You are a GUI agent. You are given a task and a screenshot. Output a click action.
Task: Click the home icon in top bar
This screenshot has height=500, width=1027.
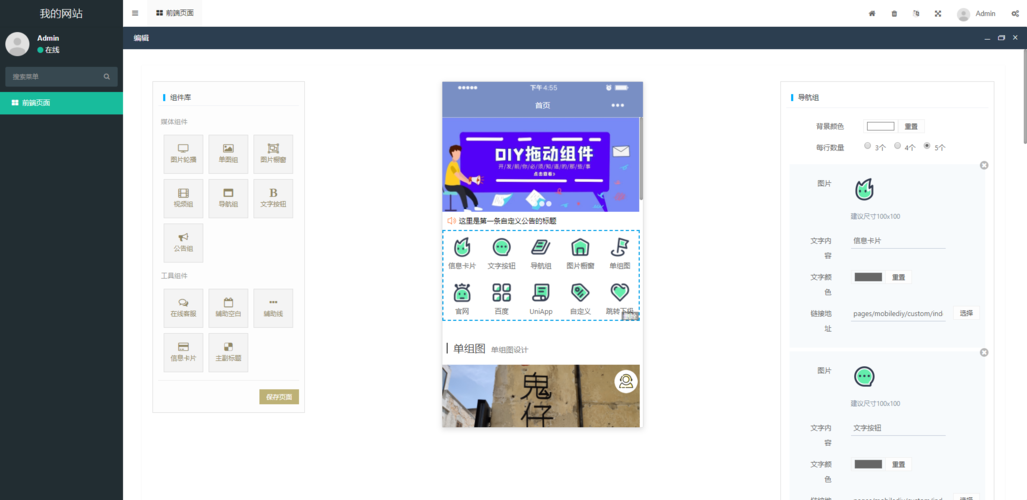872,13
